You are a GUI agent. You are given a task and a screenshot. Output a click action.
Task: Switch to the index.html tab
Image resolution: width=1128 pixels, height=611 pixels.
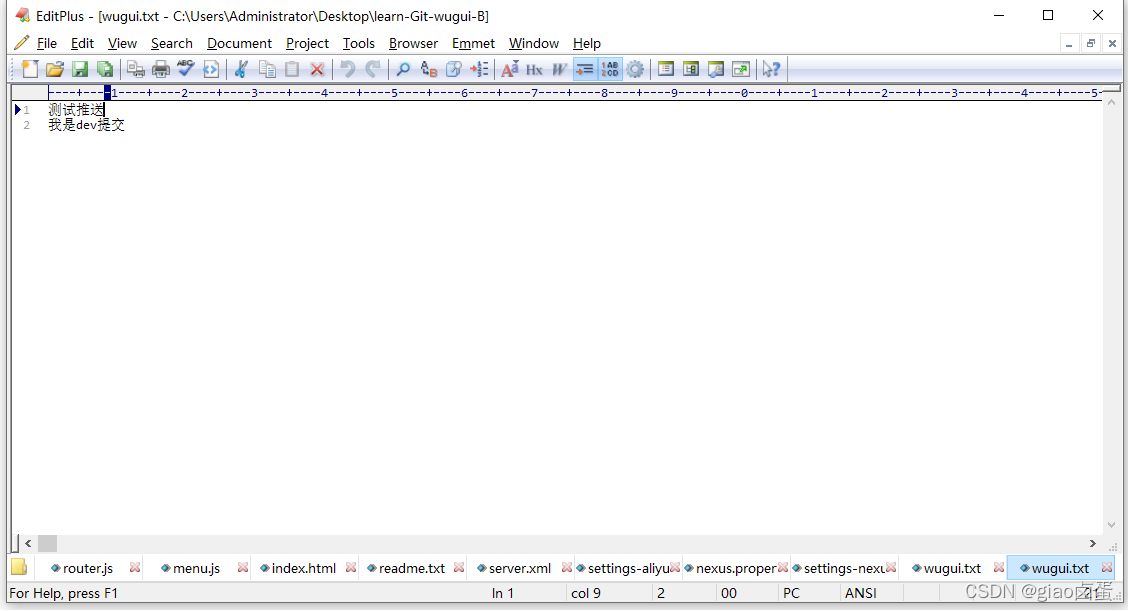pyautogui.click(x=304, y=569)
